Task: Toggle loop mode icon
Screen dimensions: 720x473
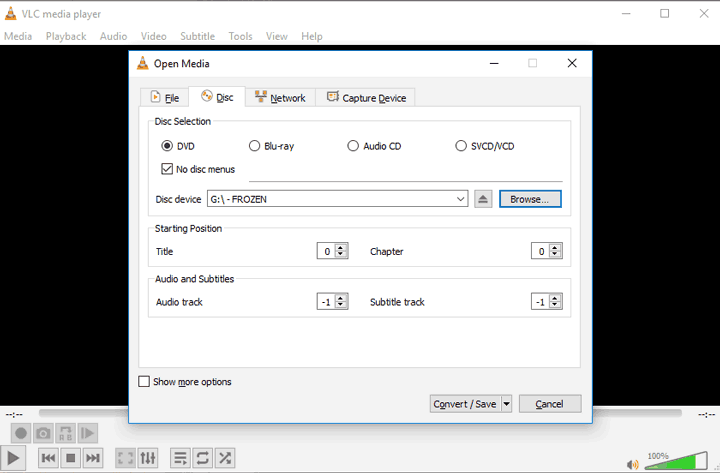Action: click(202, 458)
